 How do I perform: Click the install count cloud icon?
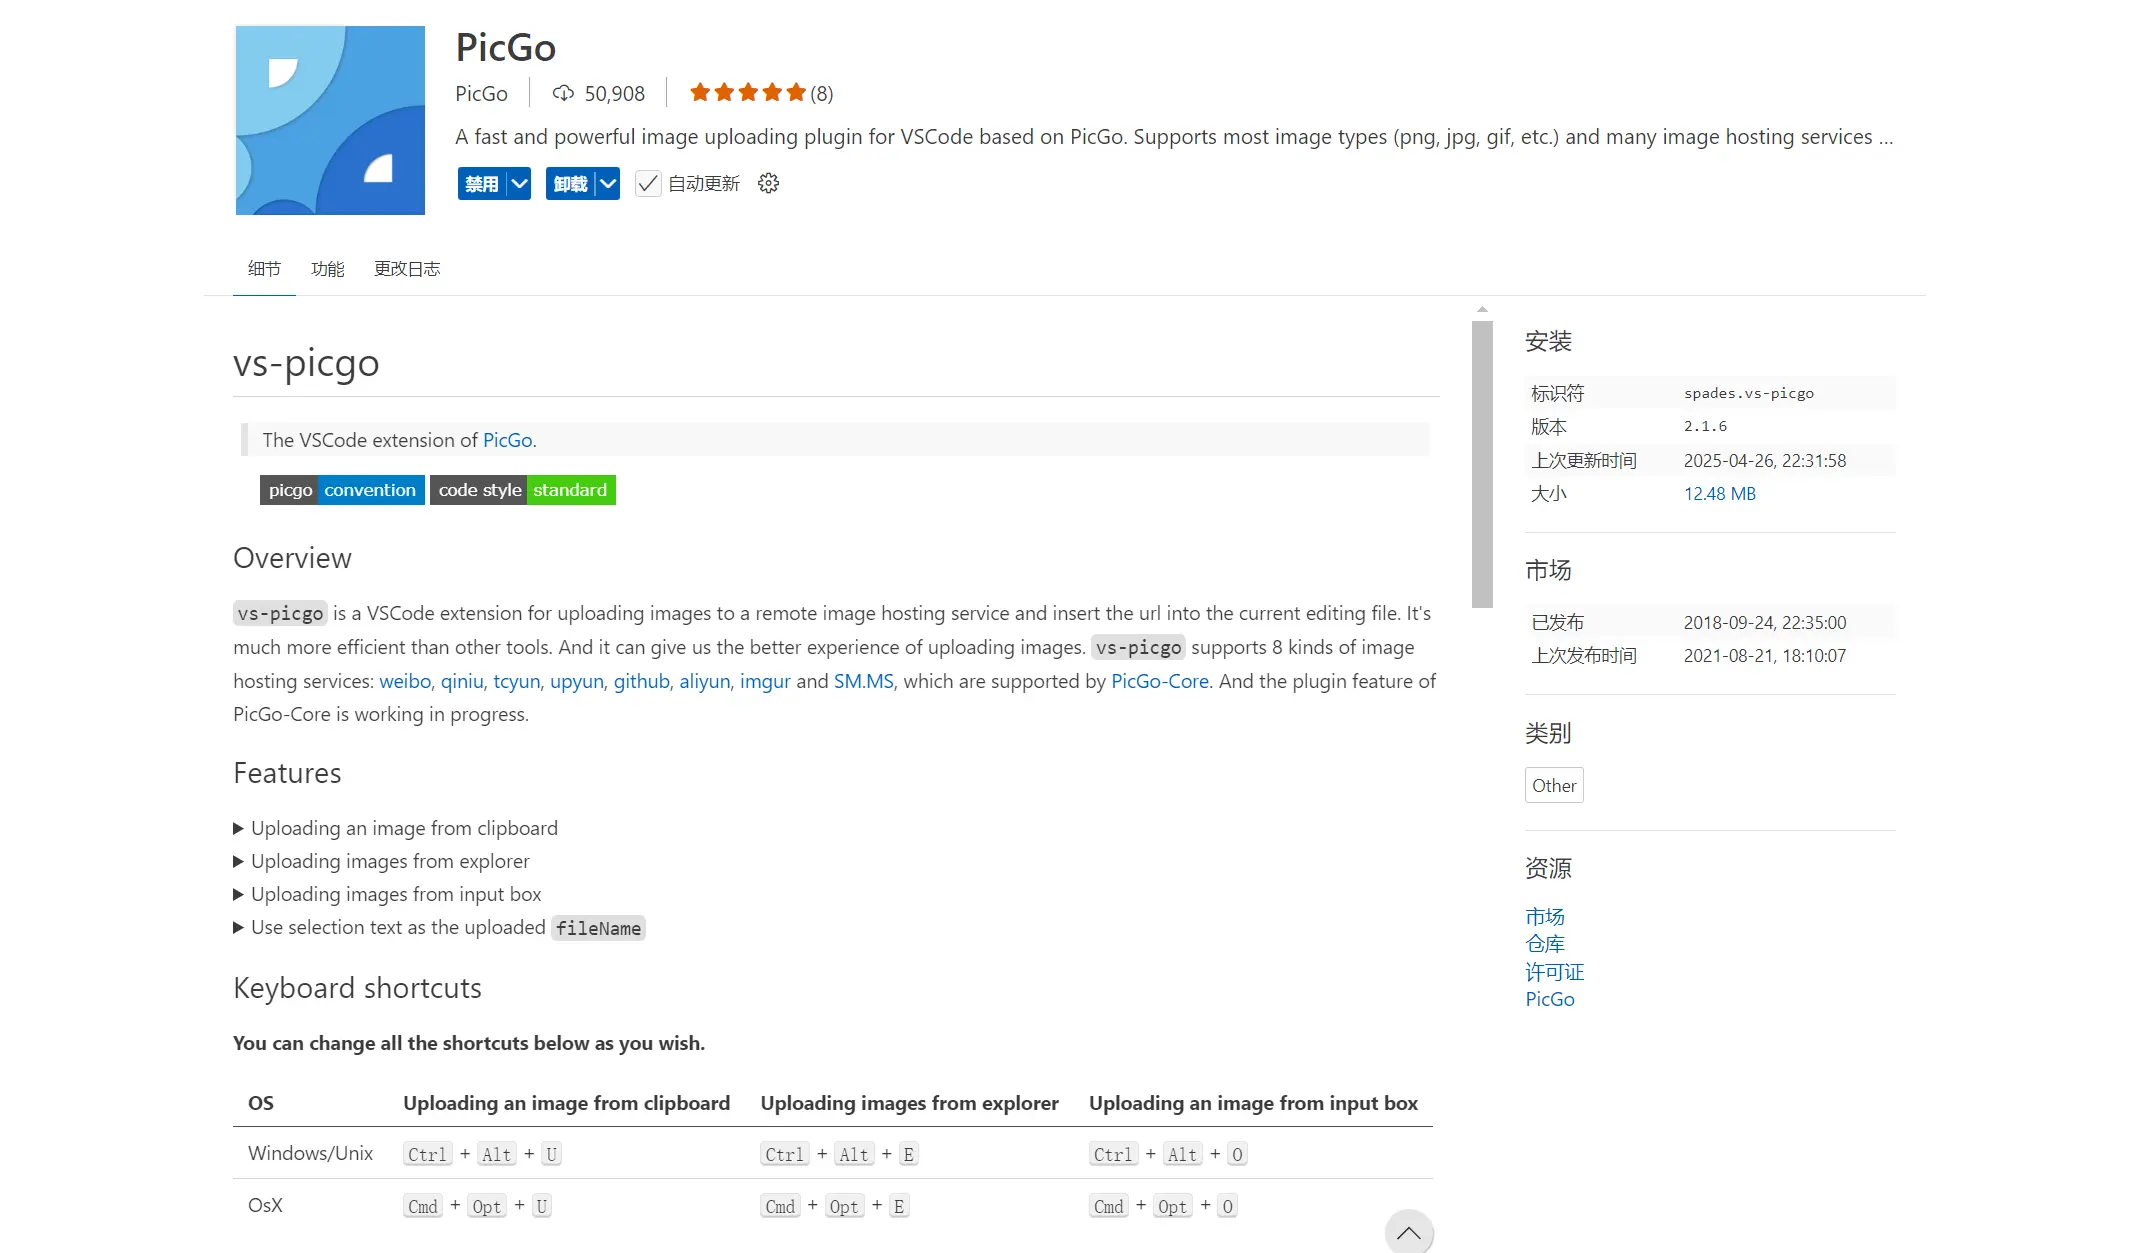pos(563,93)
